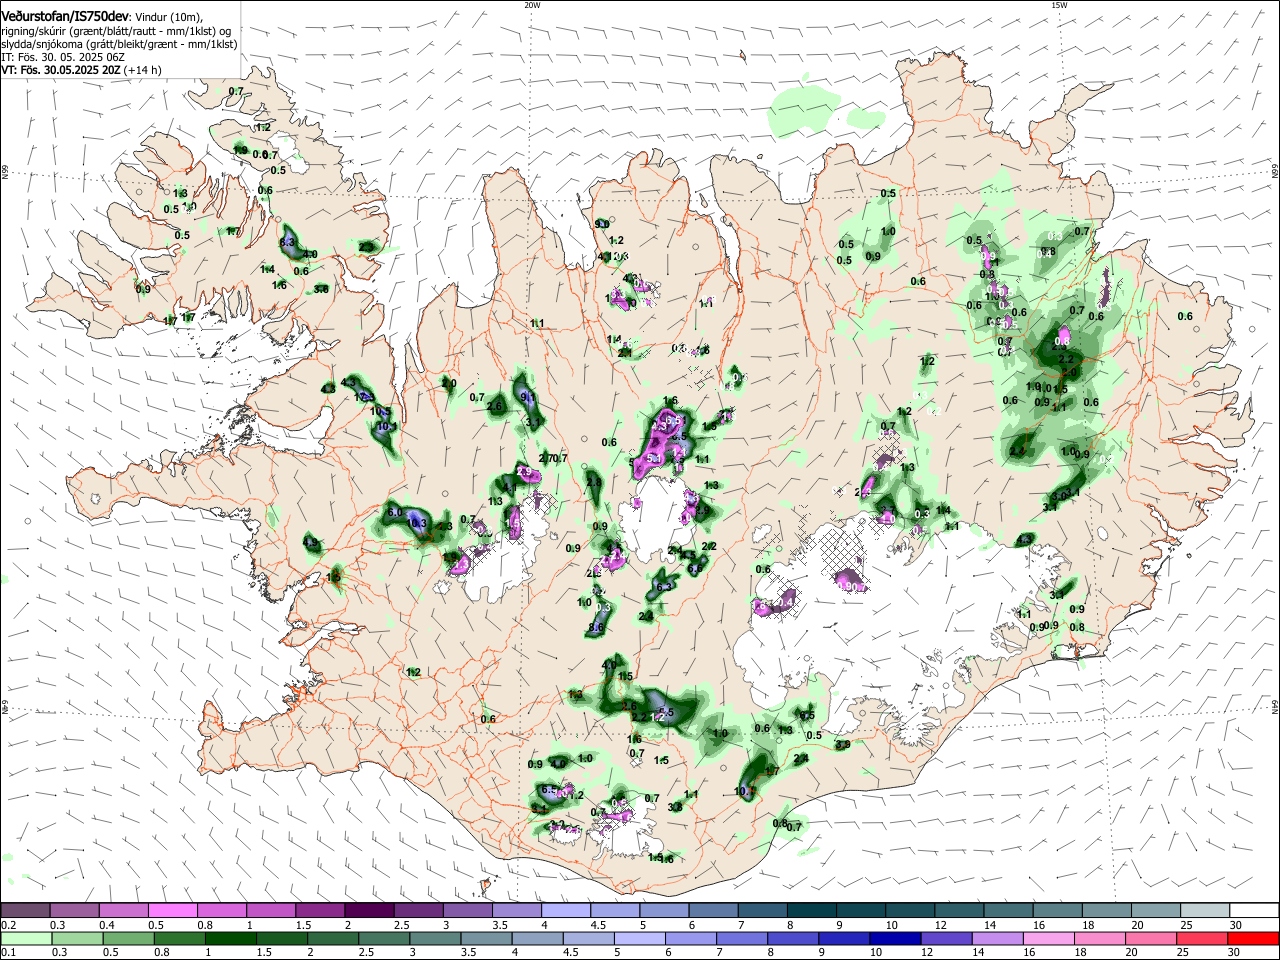The height and width of the screenshot is (960, 1280).
Task: Click the dusky purple 0.2 snow legend swatch
Action: 25,910
